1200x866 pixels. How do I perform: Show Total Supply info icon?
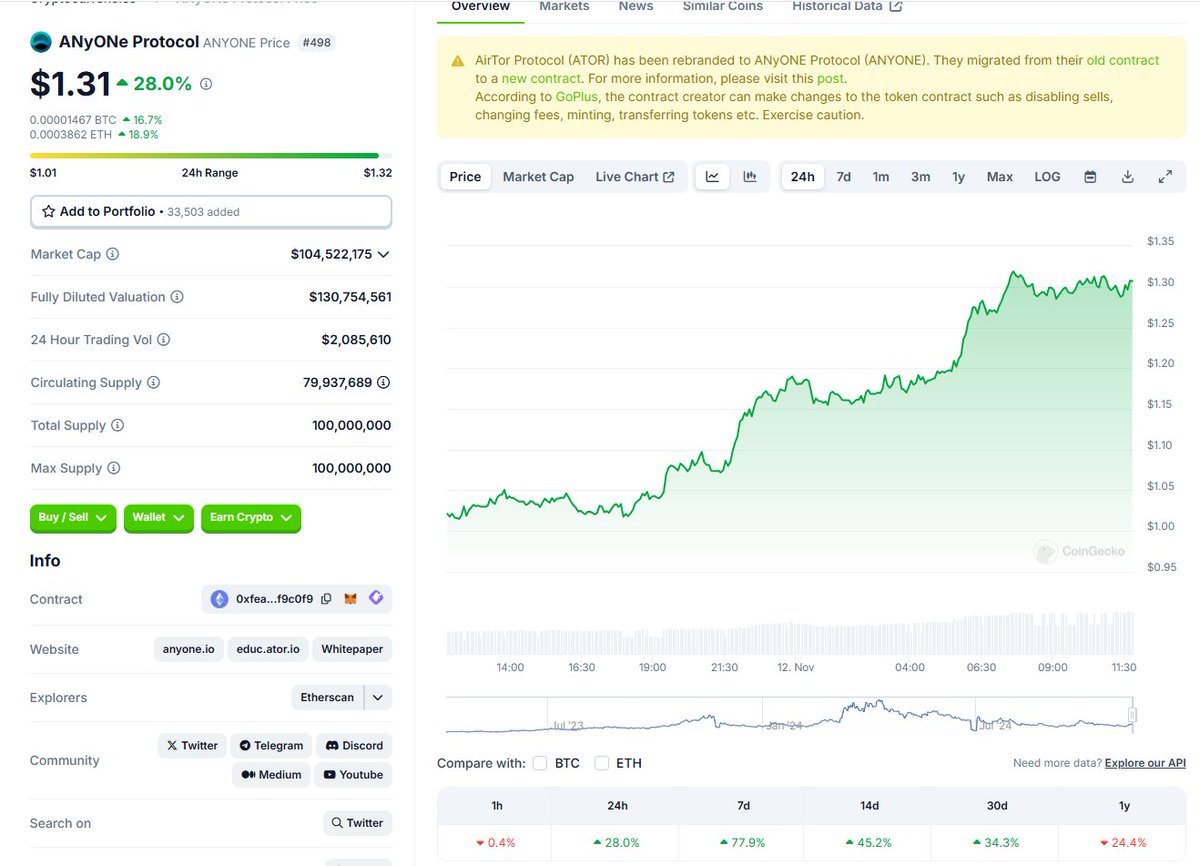pyautogui.click(x=118, y=425)
